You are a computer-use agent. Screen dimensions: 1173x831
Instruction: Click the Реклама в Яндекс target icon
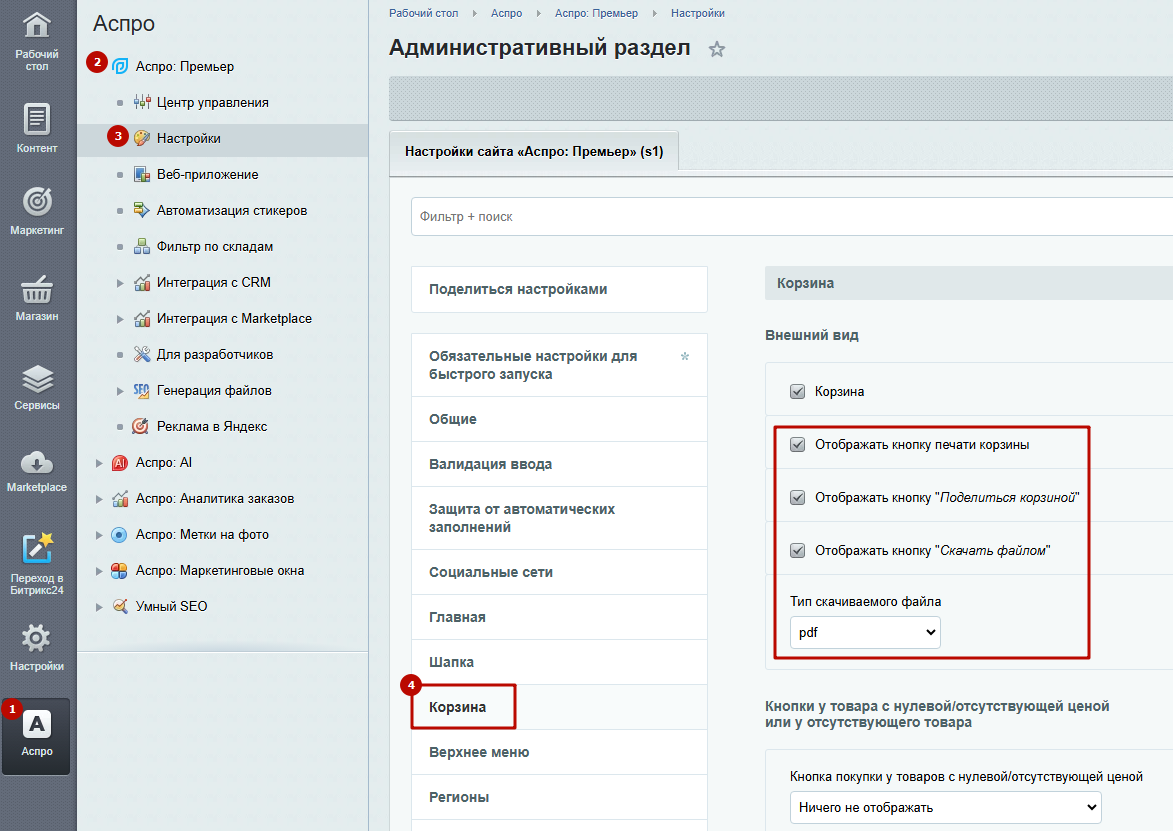point(140,426)
